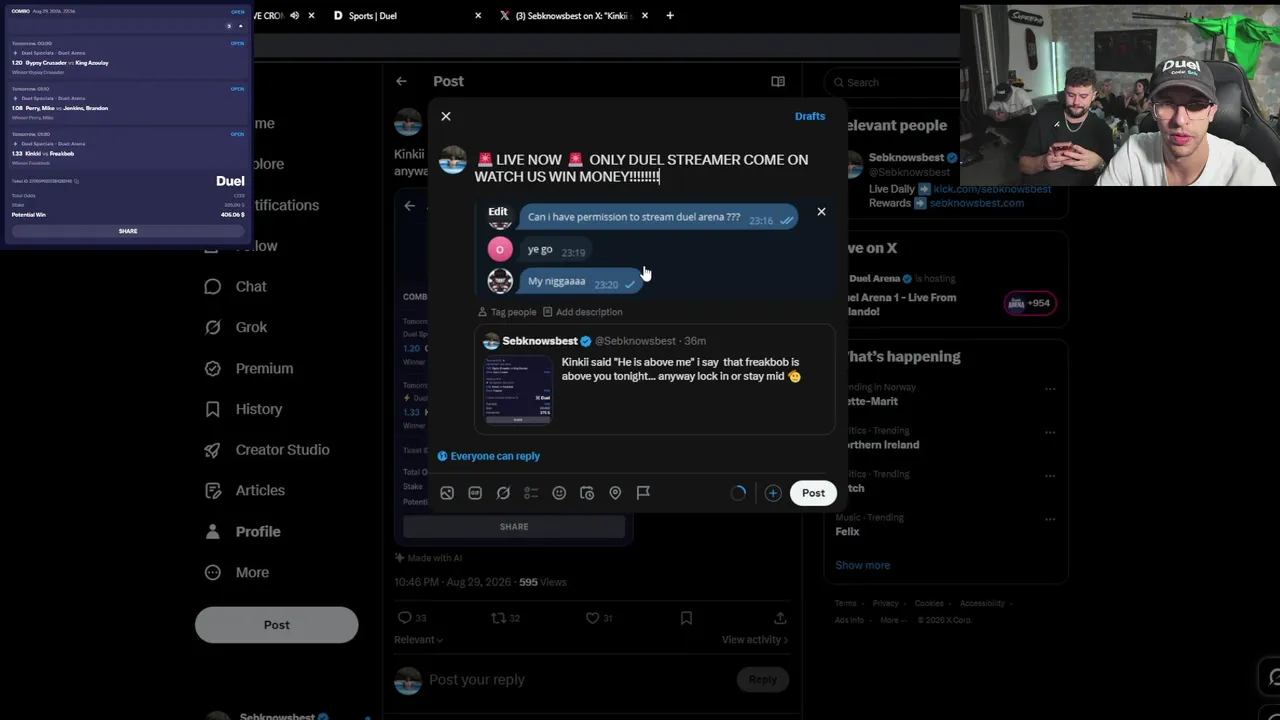This screenshot has width=1280, height=720.
Task: Share the post via share icon
Action: point(780,618)
